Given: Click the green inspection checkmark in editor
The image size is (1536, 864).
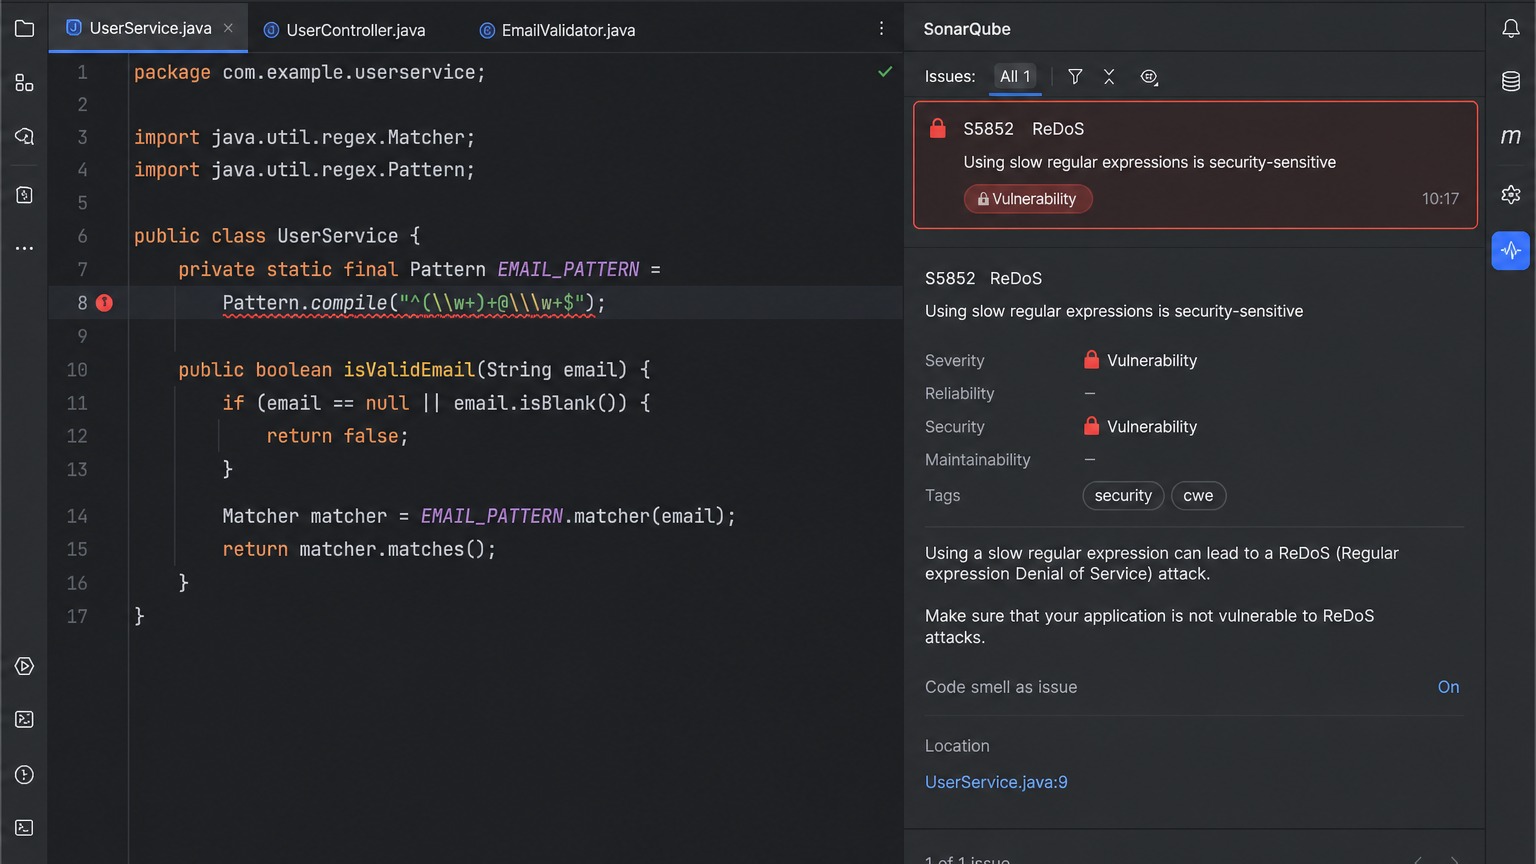Looking at the screenshot, I should point(885,72).
